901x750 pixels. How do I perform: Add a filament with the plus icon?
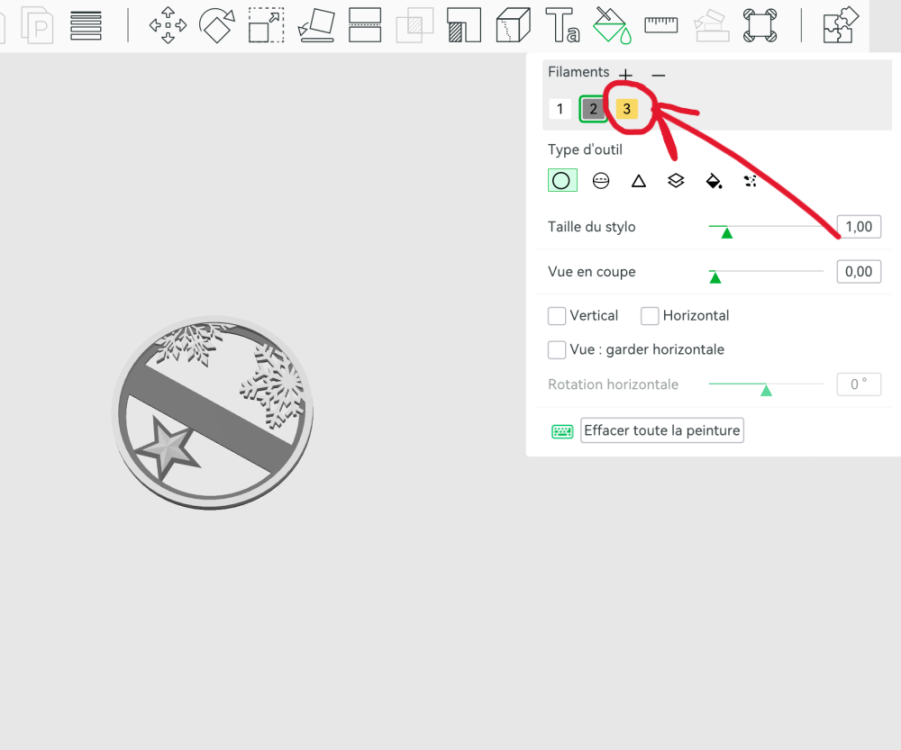(x=626, y=75)
